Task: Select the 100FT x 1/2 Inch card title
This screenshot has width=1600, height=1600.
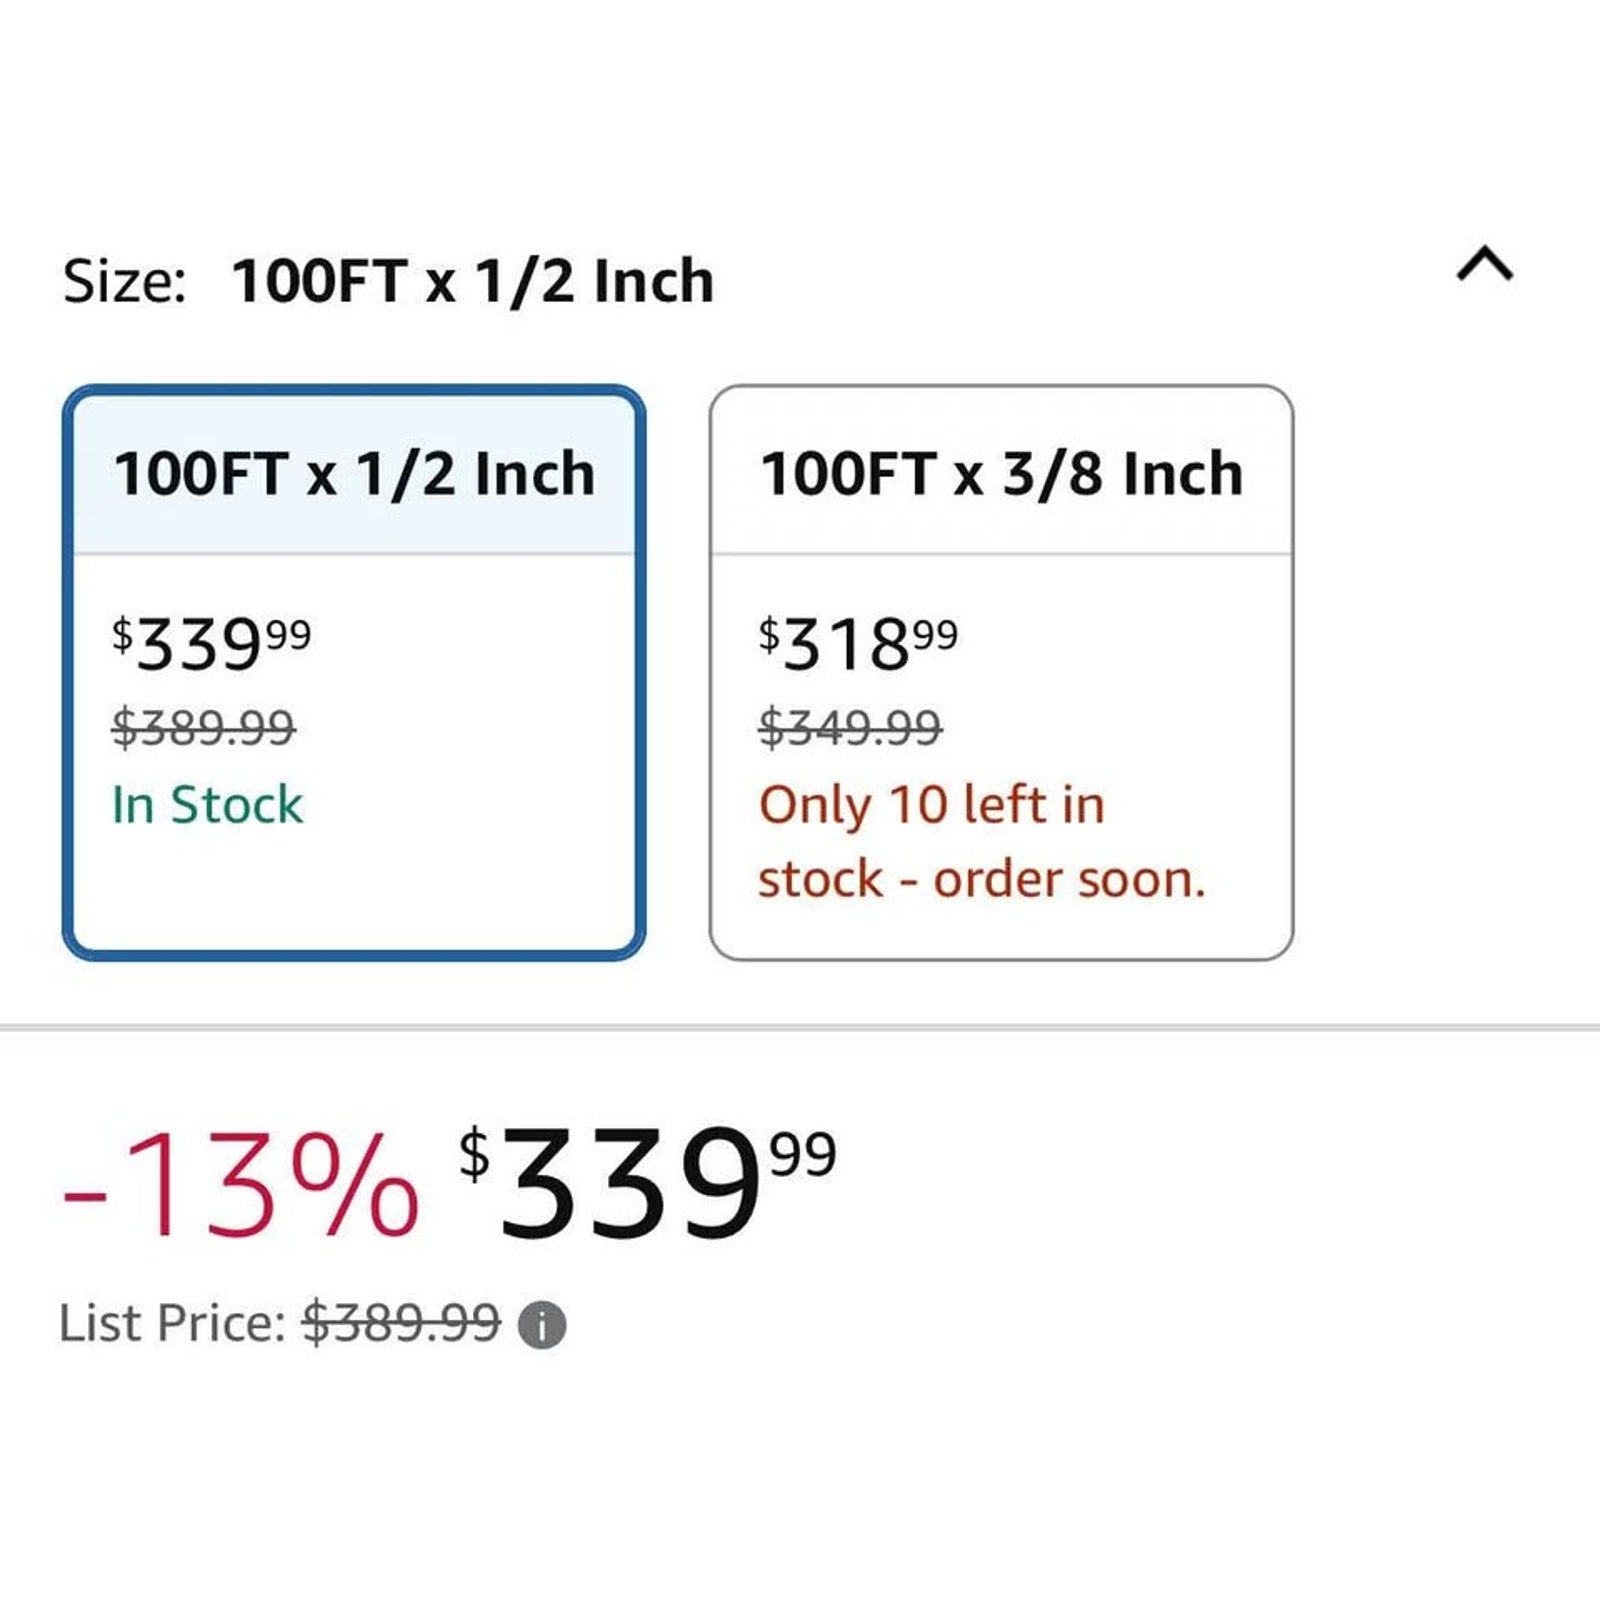Action: 354,473
